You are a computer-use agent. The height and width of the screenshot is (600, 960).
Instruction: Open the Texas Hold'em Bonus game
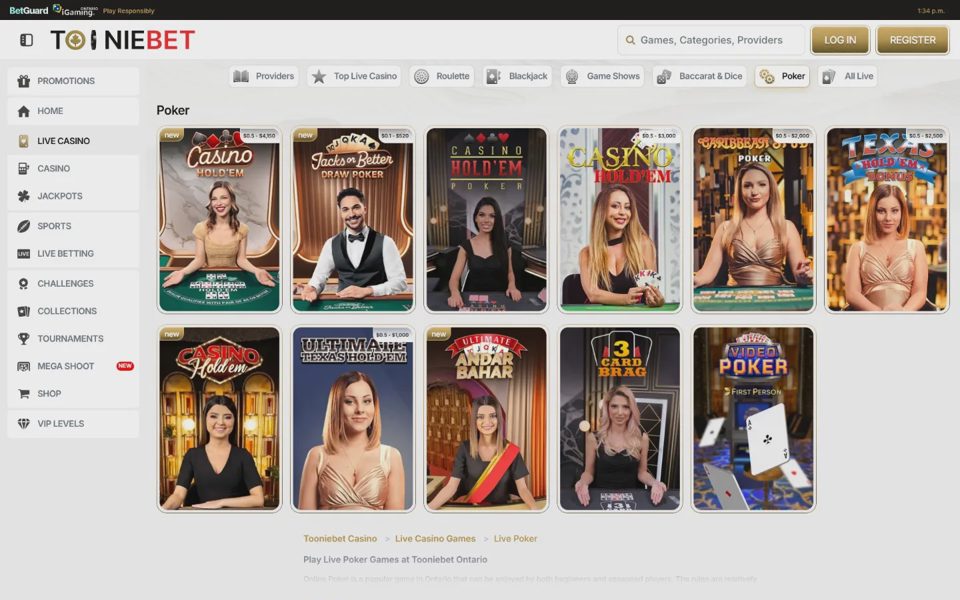click(887, 220)
